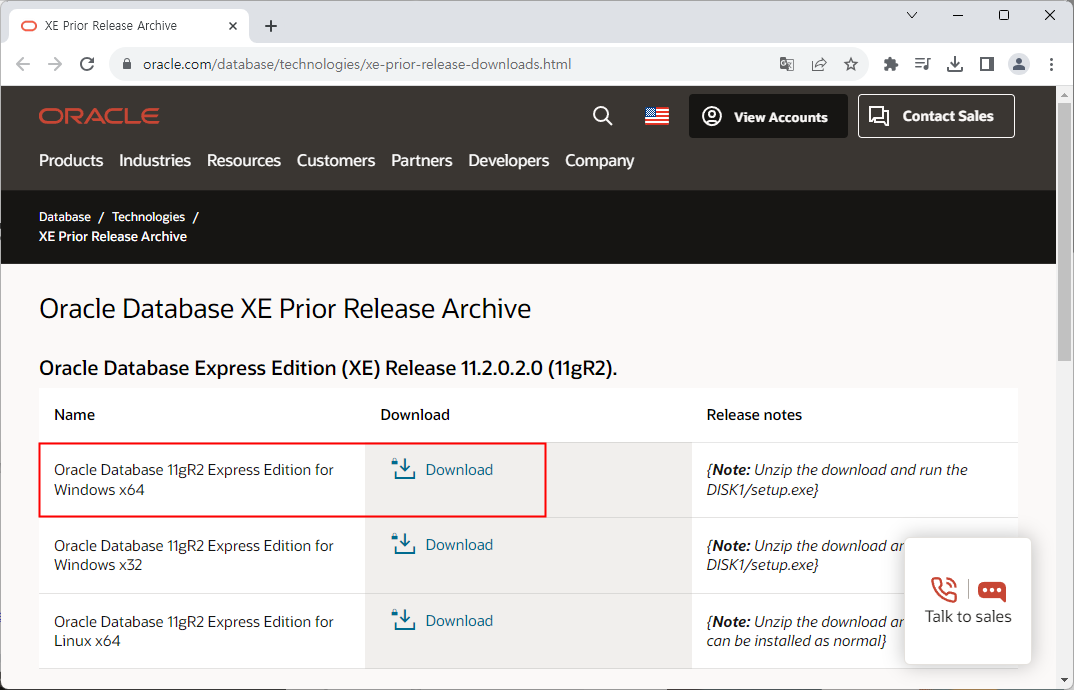Screen dimensions: 1074x690
Task: Click the 'Release notes' column header
Action: (754, 415)
